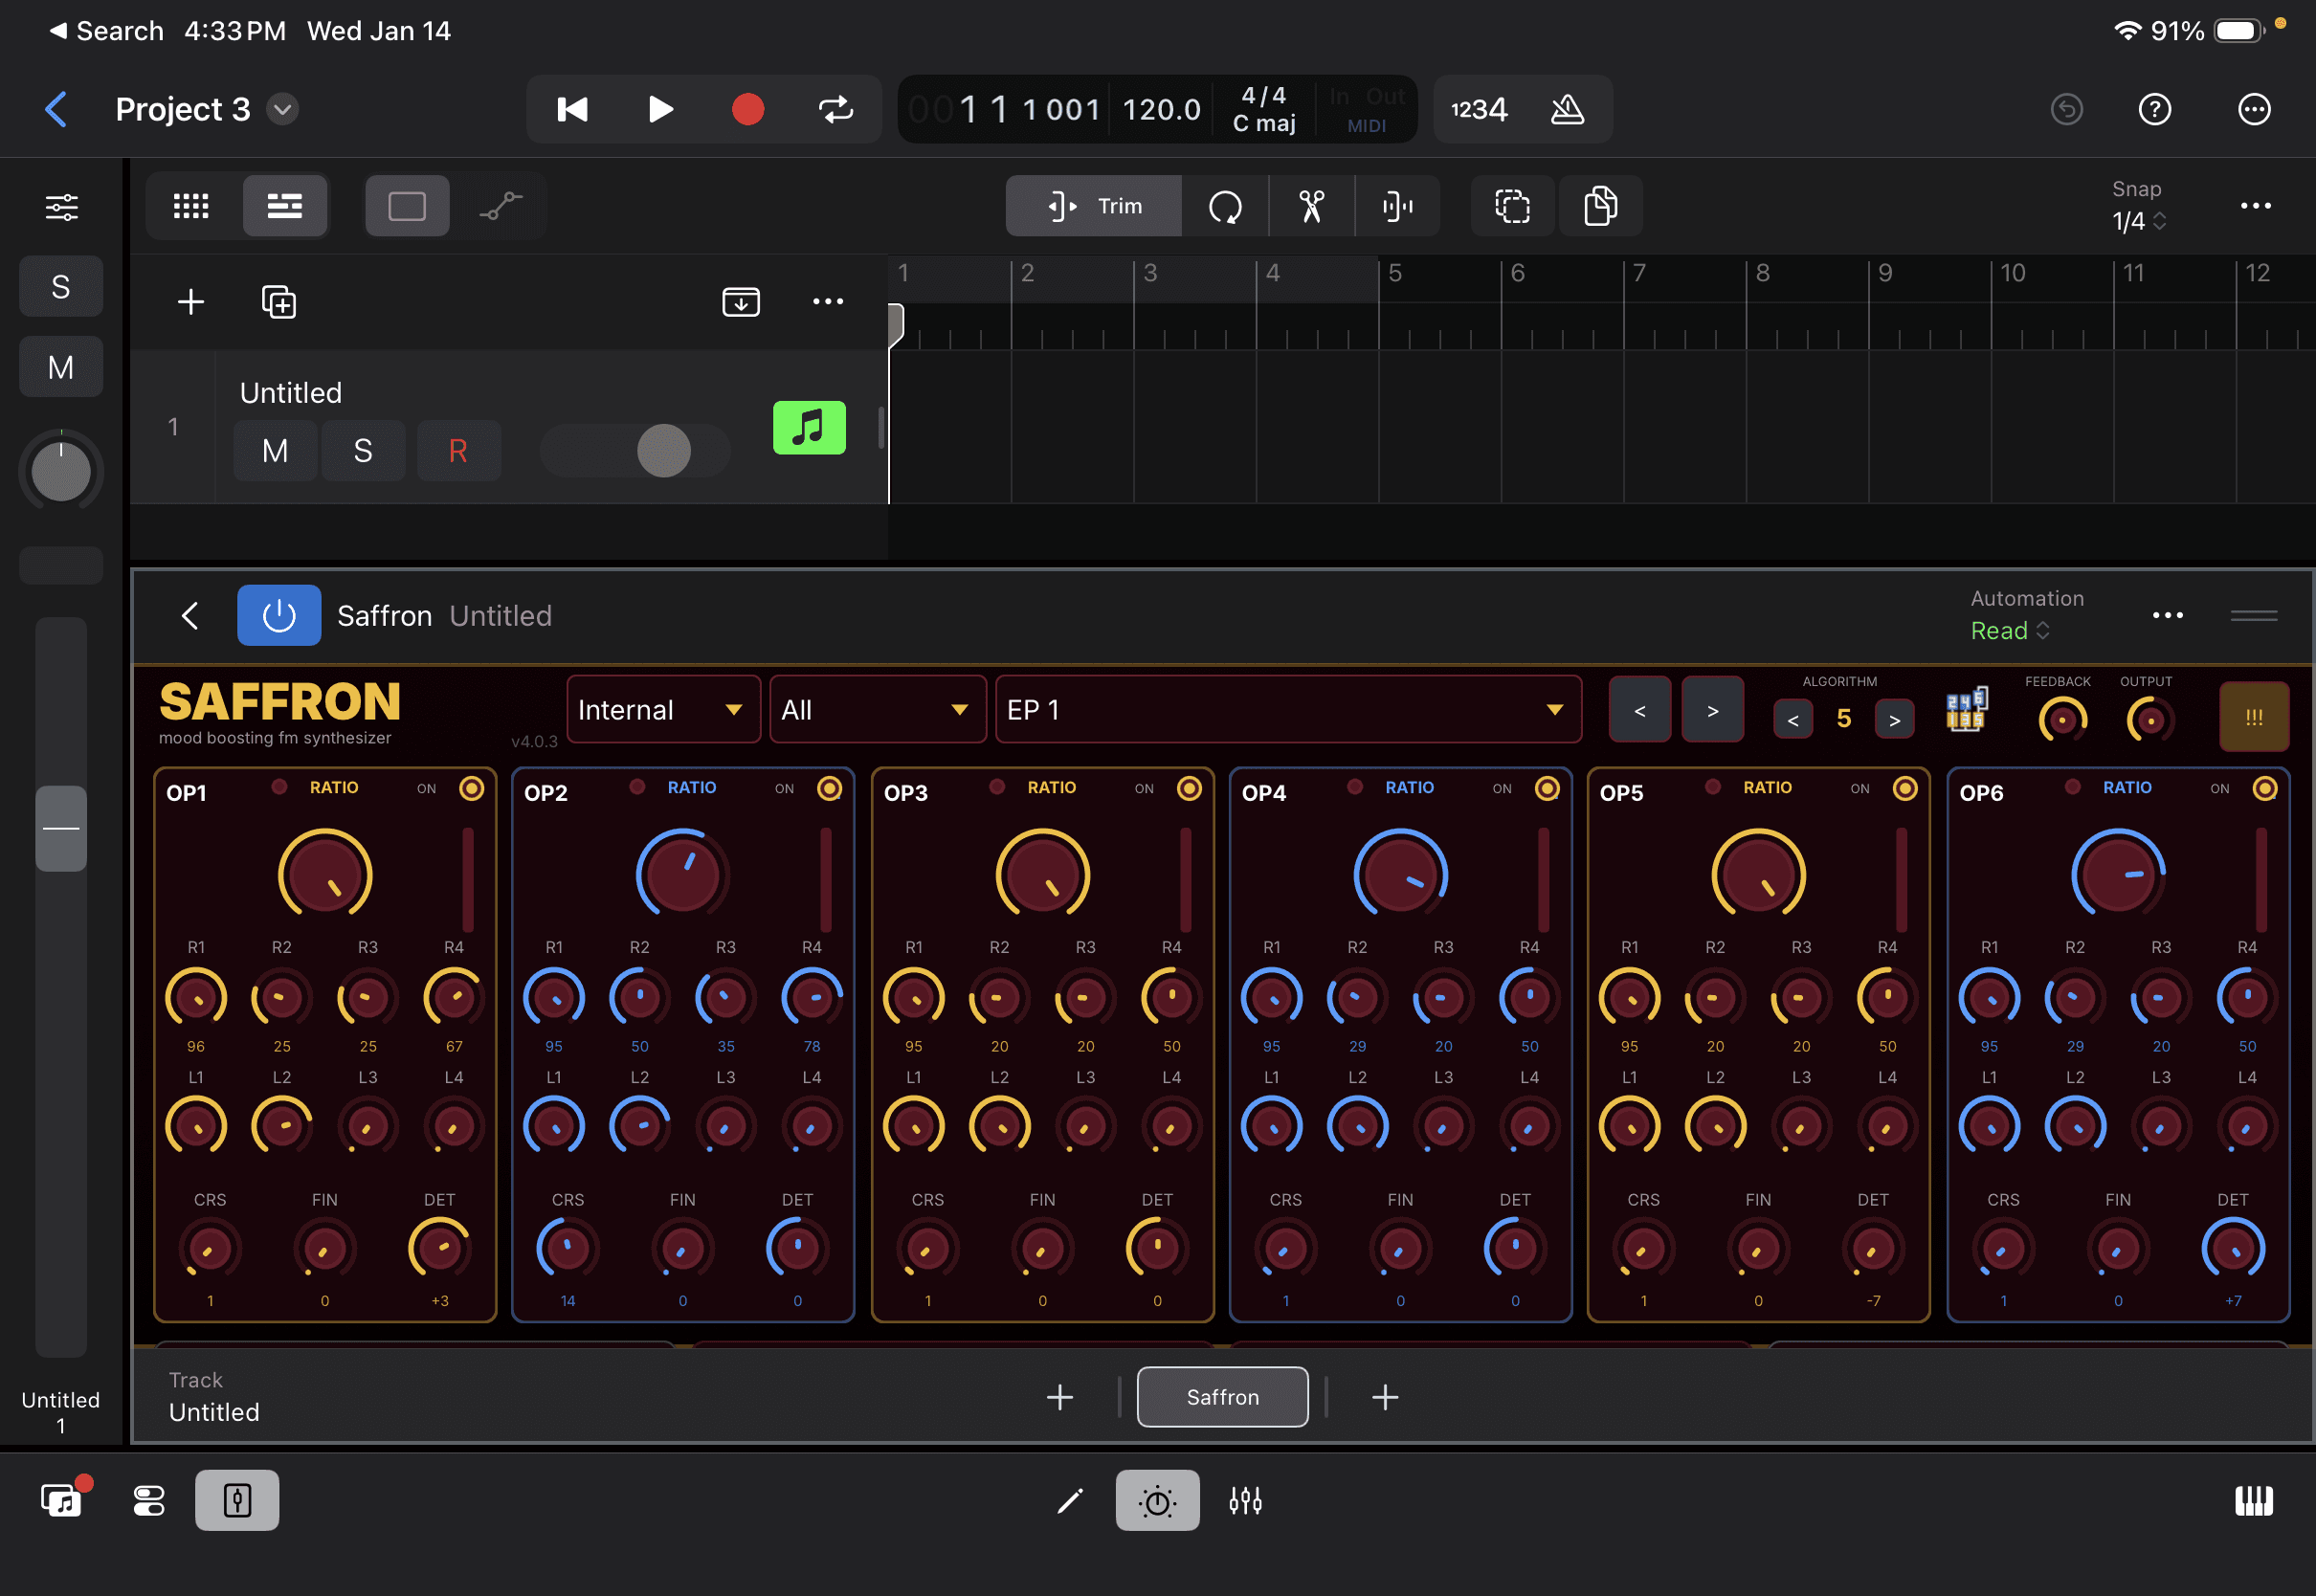
Task: Solo the Untitled track
Action: point(363,451)
